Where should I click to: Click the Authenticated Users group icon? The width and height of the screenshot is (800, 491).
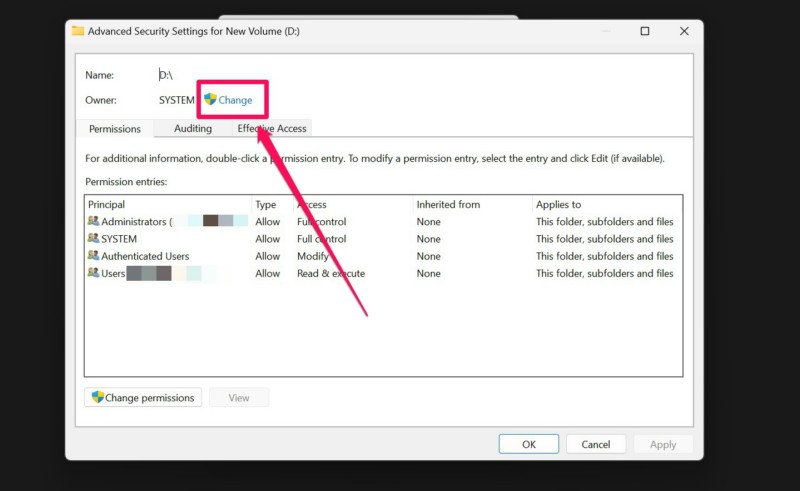point(93,256)
